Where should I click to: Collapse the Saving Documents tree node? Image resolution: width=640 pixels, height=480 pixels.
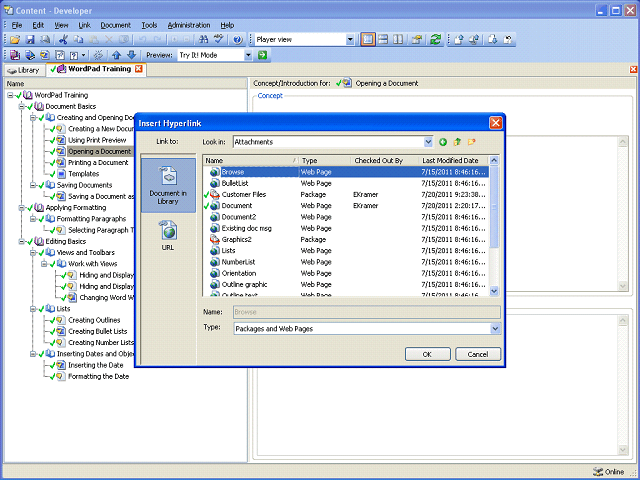pyautogui.click(x=33, y=185)
